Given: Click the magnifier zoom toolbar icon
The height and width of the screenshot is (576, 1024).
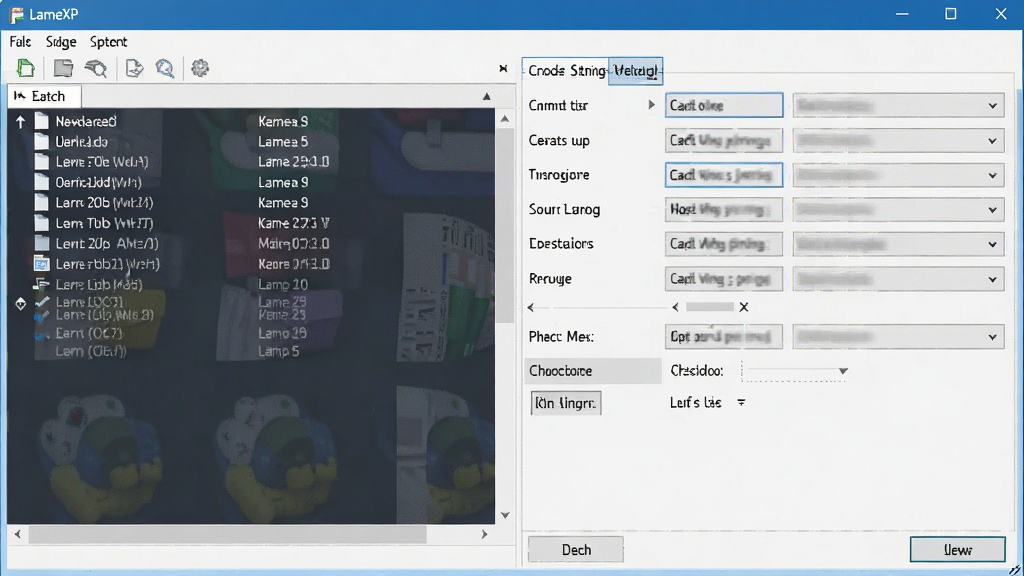Looking at the screenshot, I should pyautogui.click(x=165, y=68).
